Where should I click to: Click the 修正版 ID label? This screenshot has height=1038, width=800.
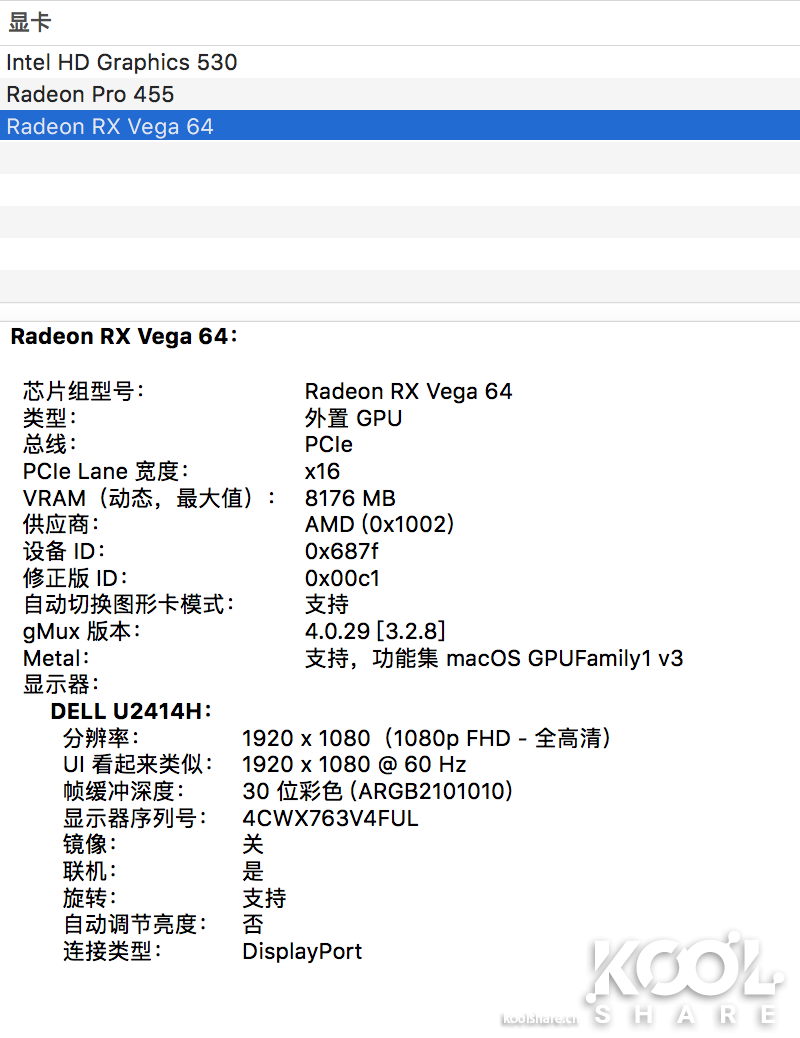(x=75, y=578)
